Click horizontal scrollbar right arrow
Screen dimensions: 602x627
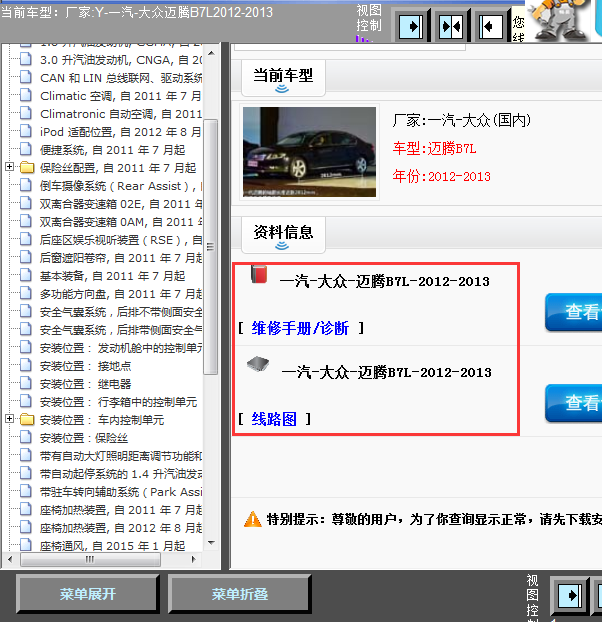[194, 559]
